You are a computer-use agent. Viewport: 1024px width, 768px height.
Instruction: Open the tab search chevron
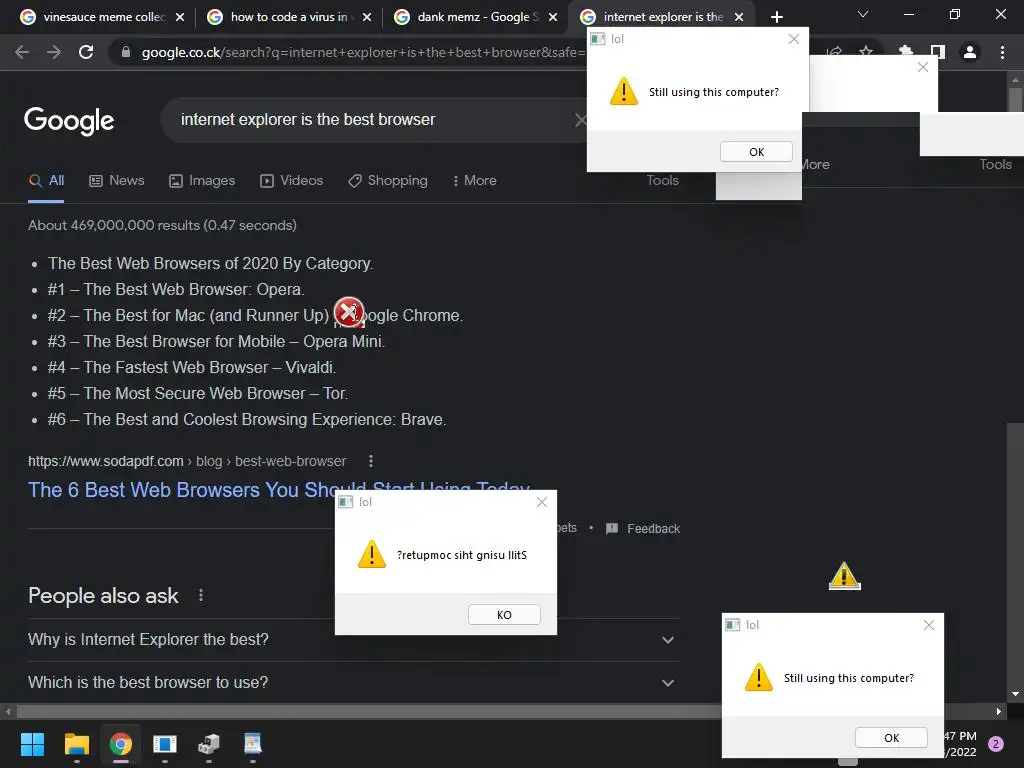[x=863, y=14]
